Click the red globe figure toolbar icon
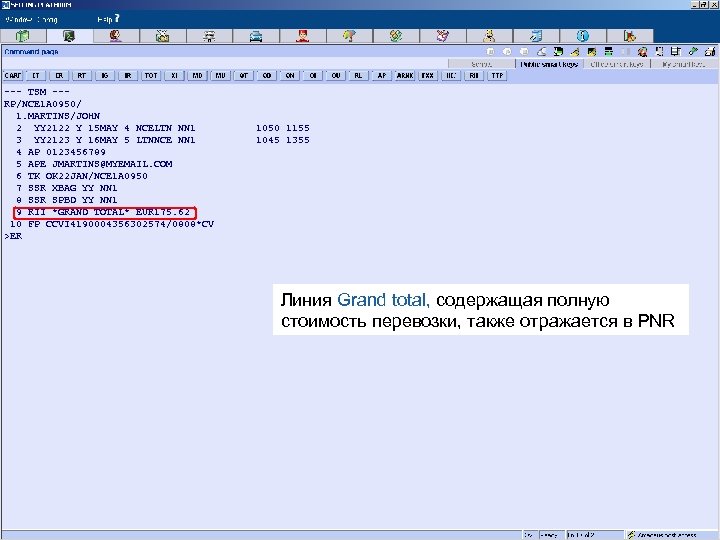 pos(642,51)
